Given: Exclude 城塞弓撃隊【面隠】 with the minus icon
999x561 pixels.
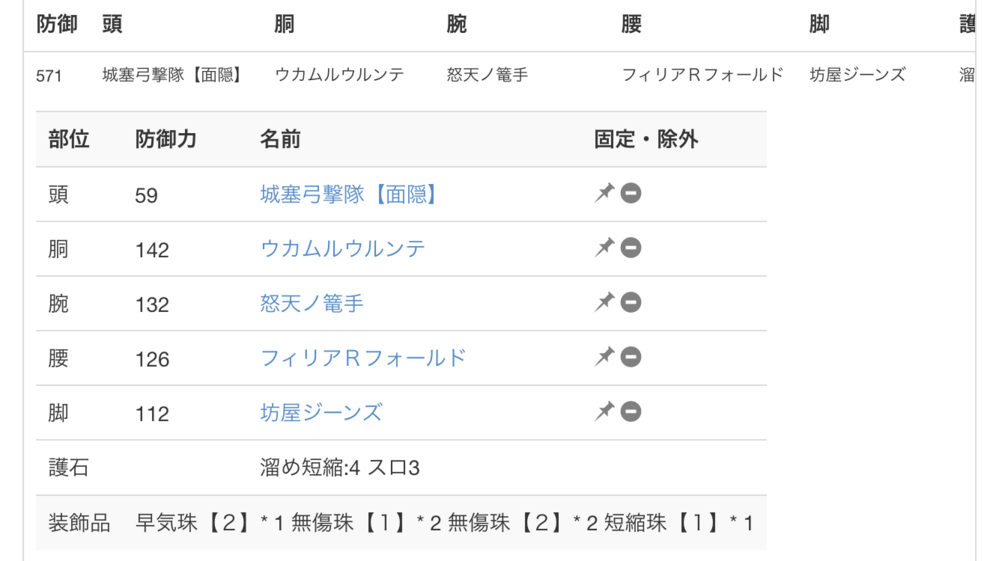Looking at the screenshot, I should point(631,193).
